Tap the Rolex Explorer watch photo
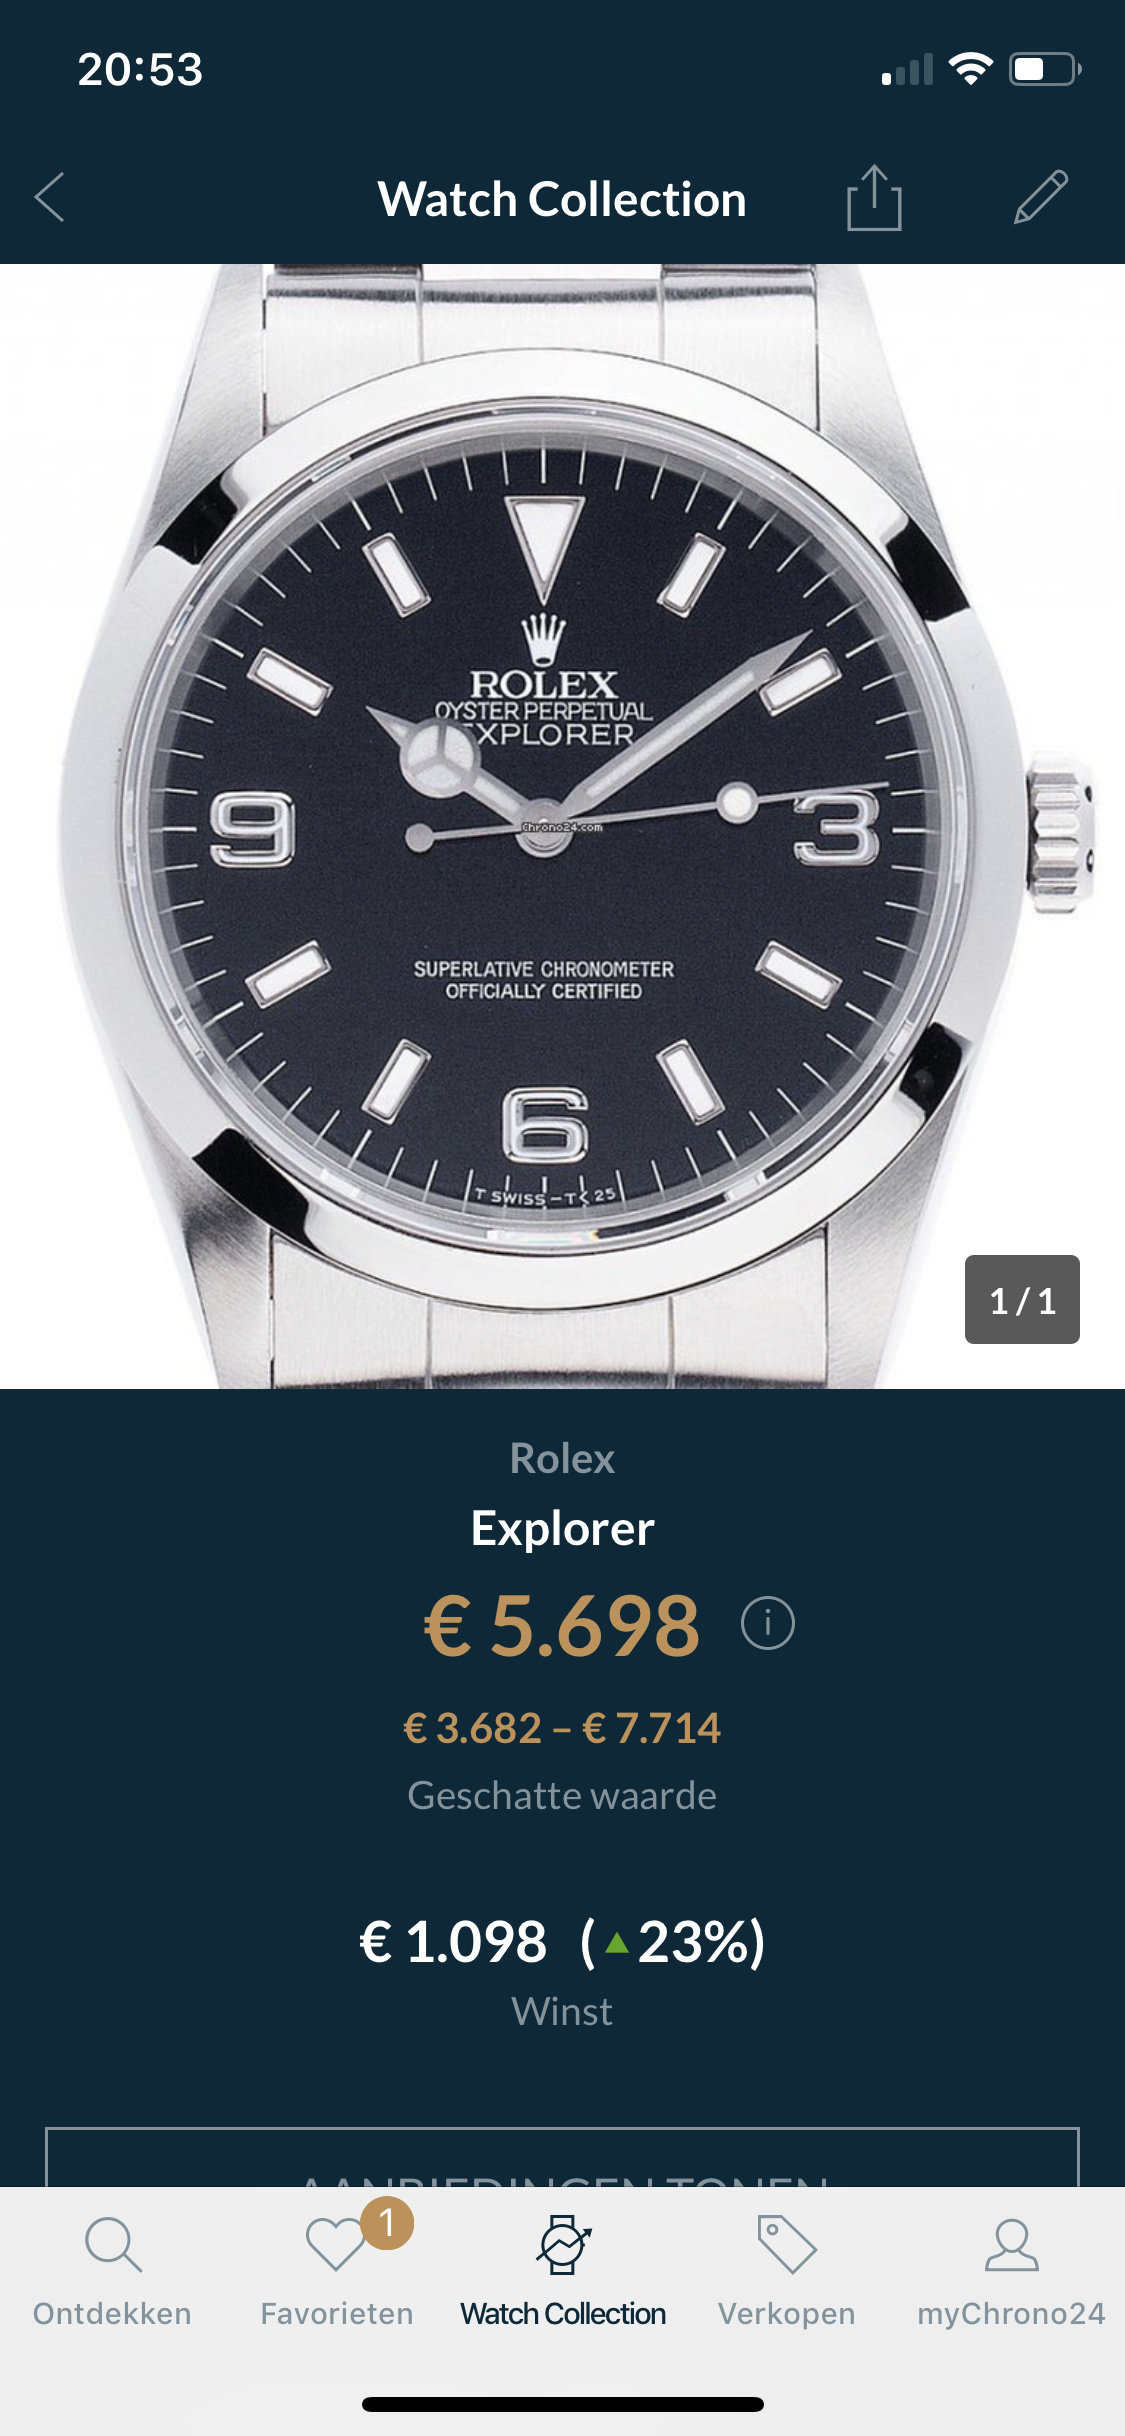 (562, 826)
